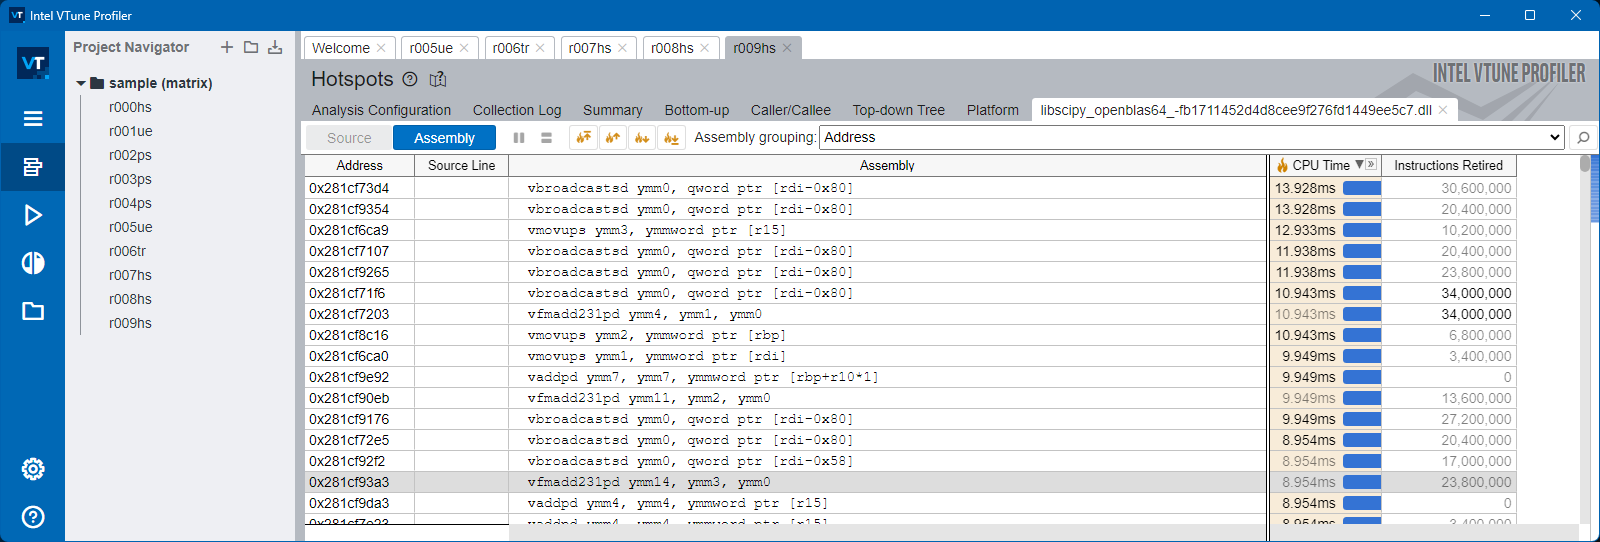Open the r007hs result tab
1600x542 pixels.
click(589, 48)
